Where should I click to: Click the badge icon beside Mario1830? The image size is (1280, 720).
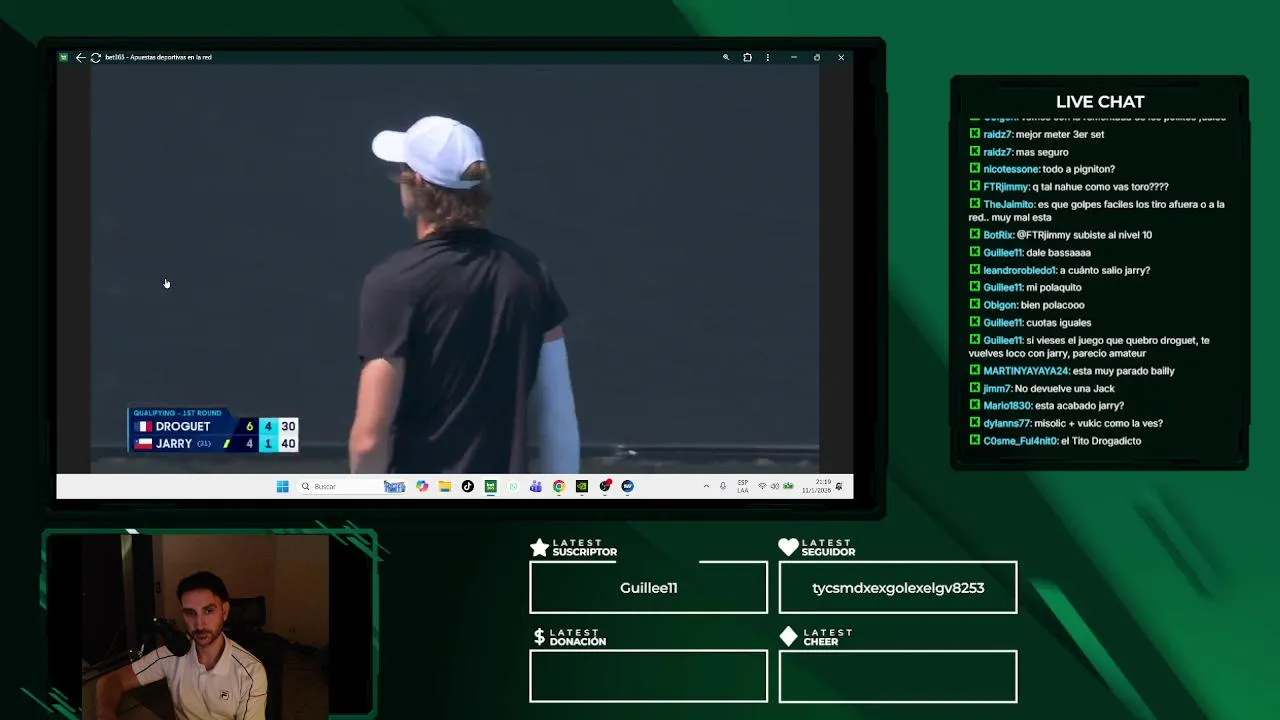click(x=975, y=405)
